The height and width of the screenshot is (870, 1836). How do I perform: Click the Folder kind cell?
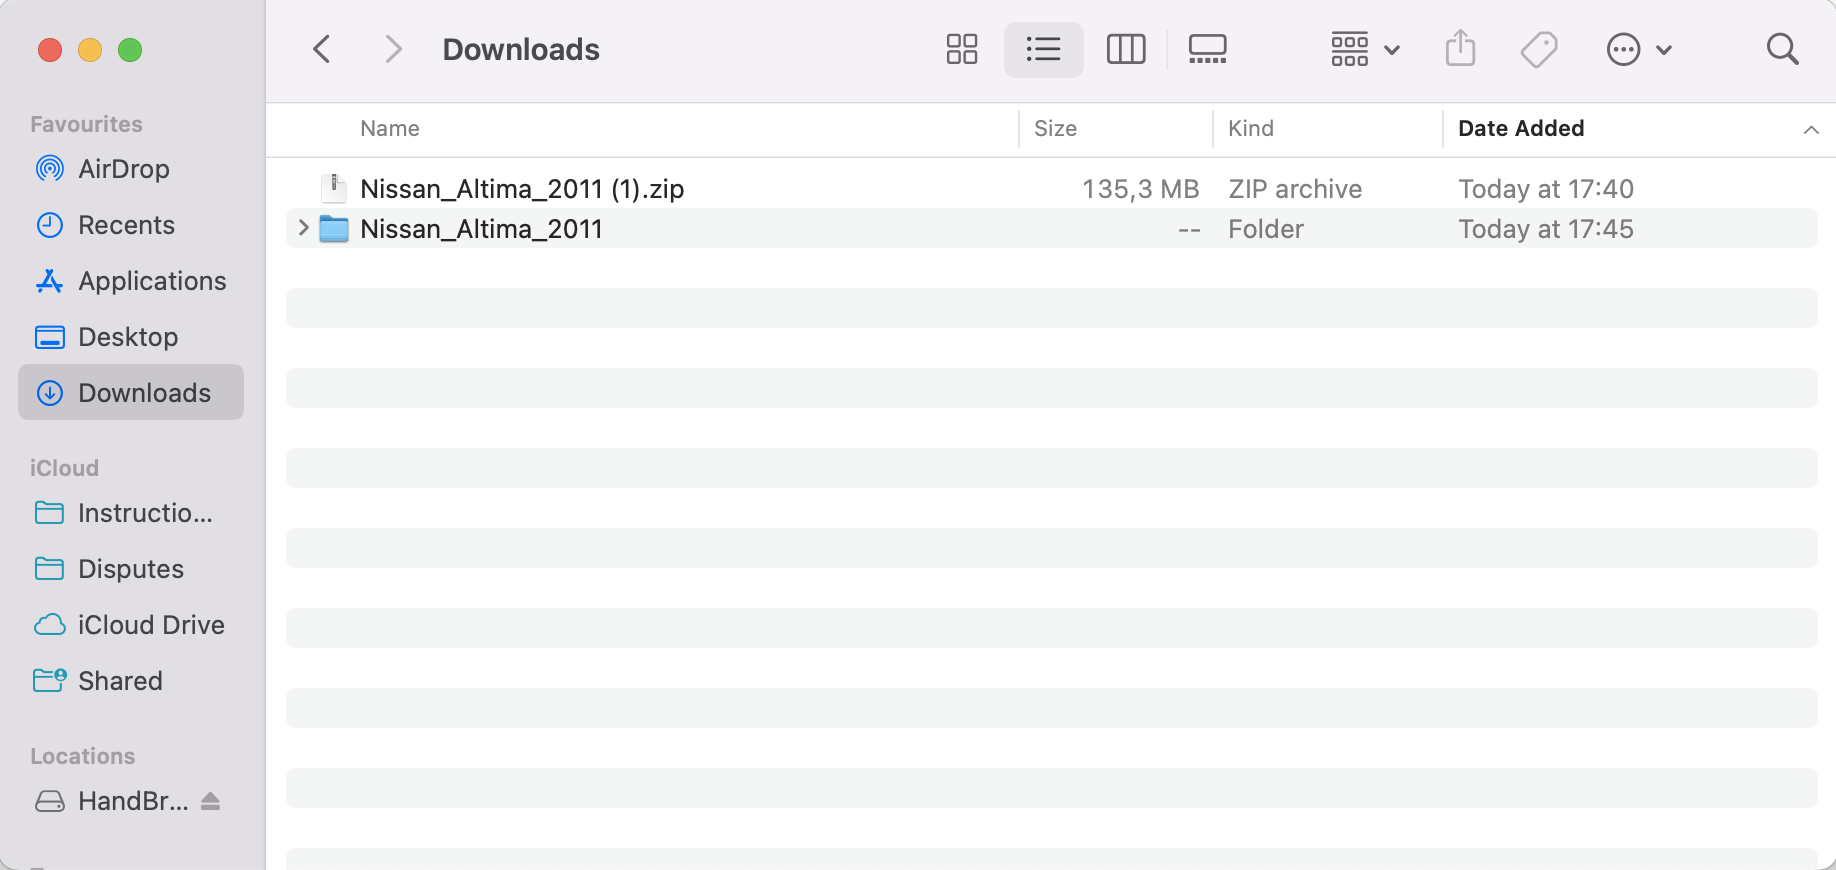(x=1266, y=229)
